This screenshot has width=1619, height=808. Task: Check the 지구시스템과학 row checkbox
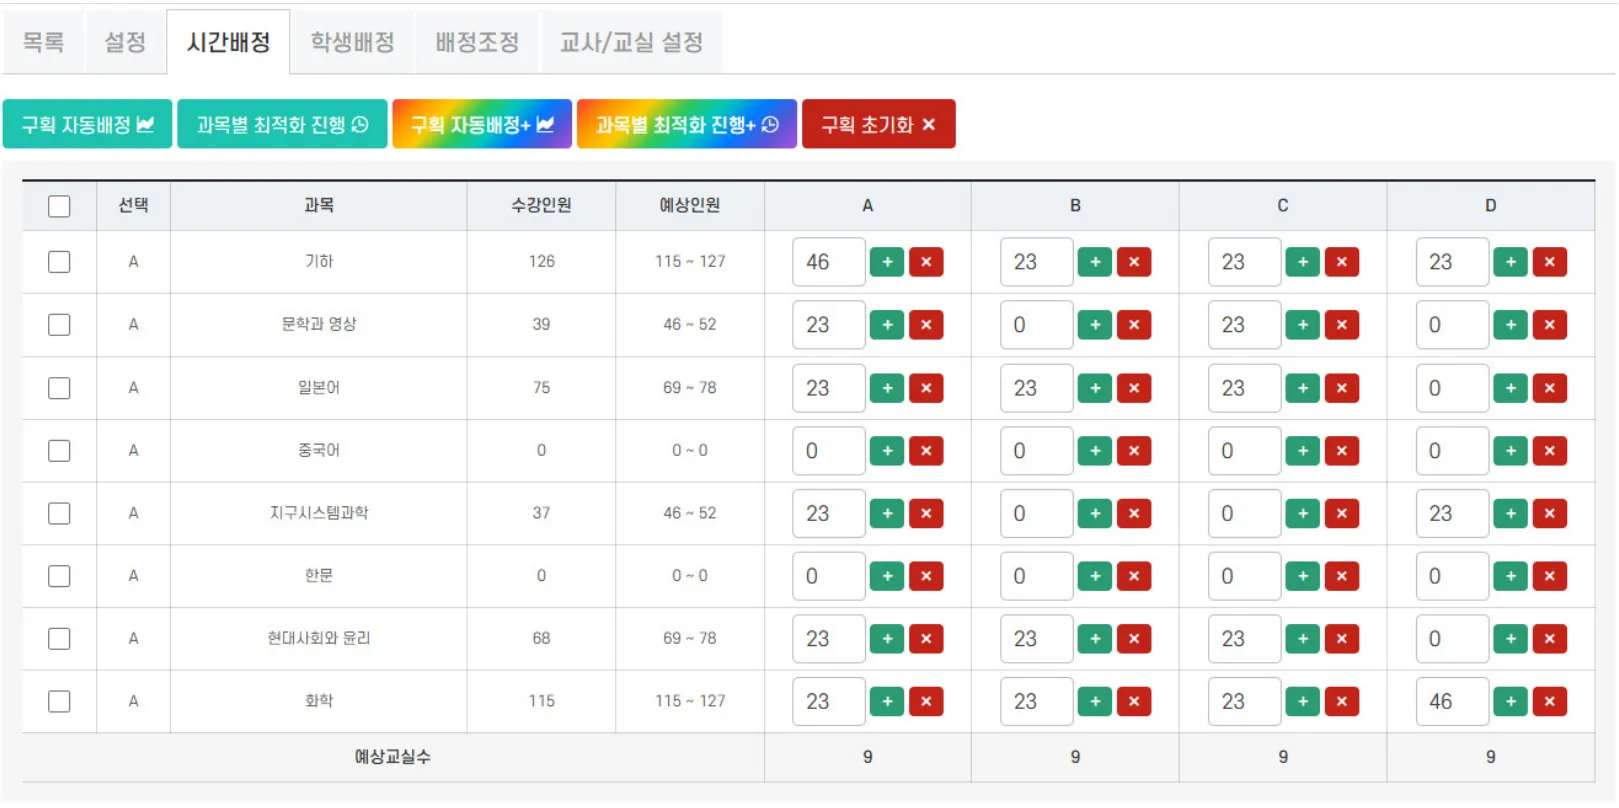point(59,513)
